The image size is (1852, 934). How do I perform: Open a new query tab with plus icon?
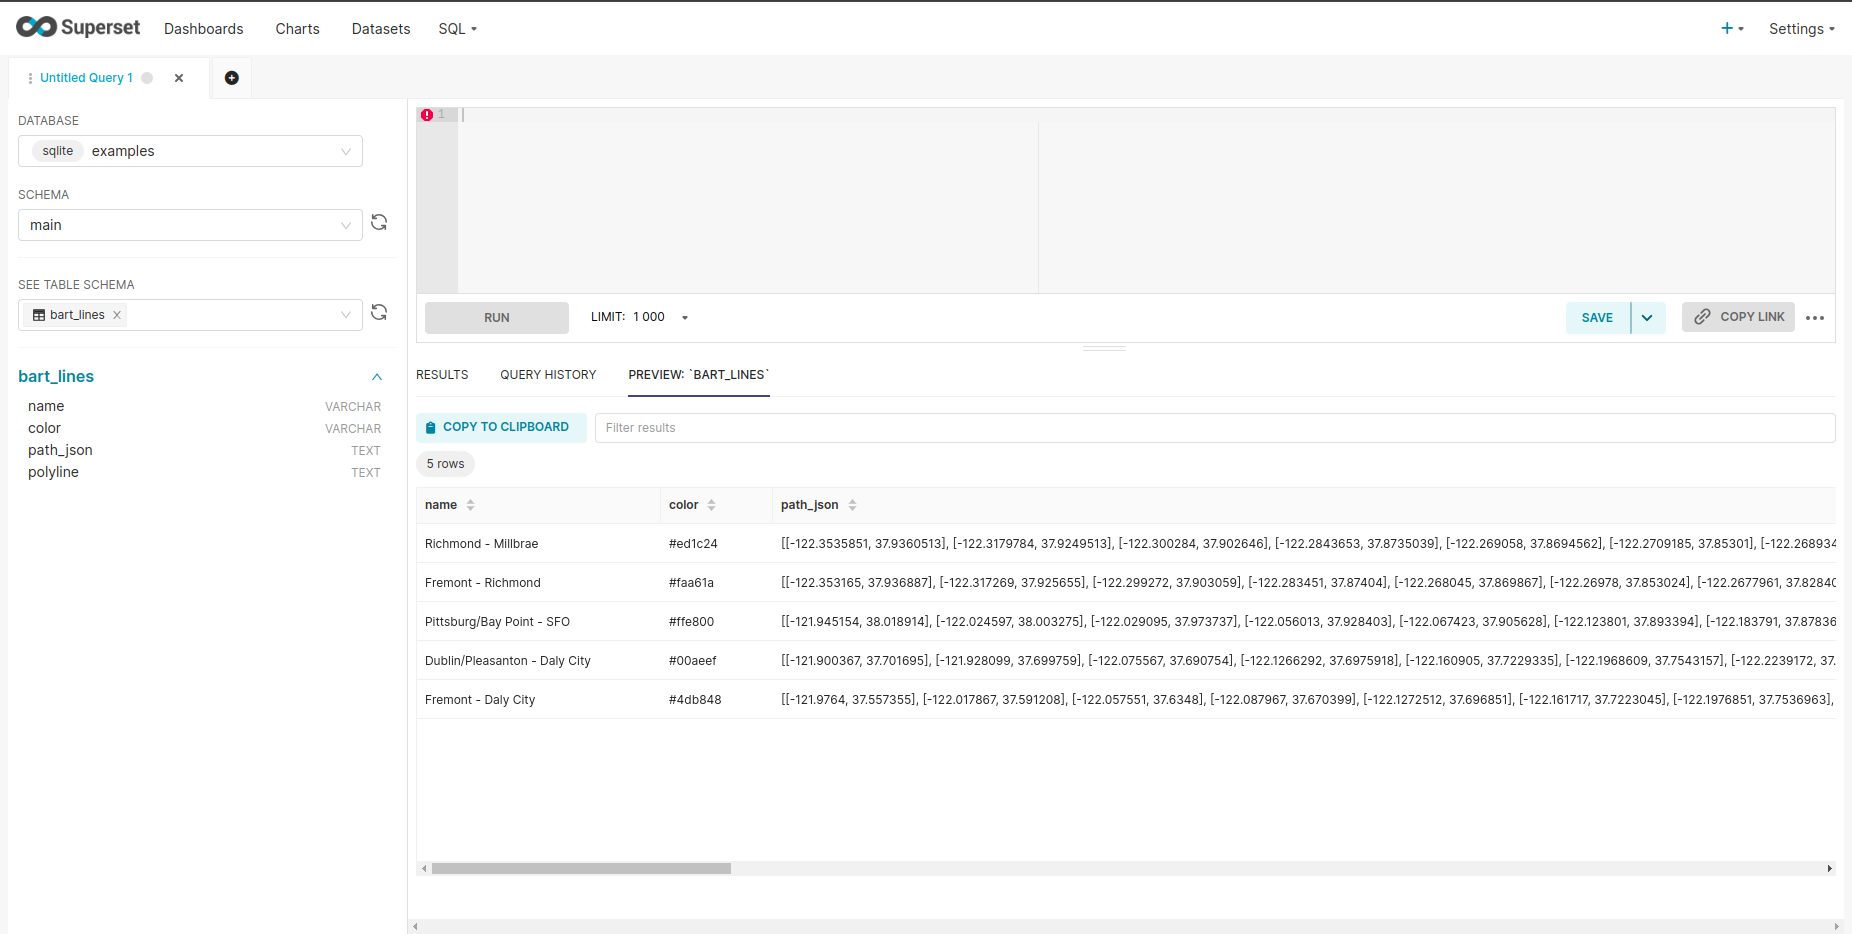231,77
